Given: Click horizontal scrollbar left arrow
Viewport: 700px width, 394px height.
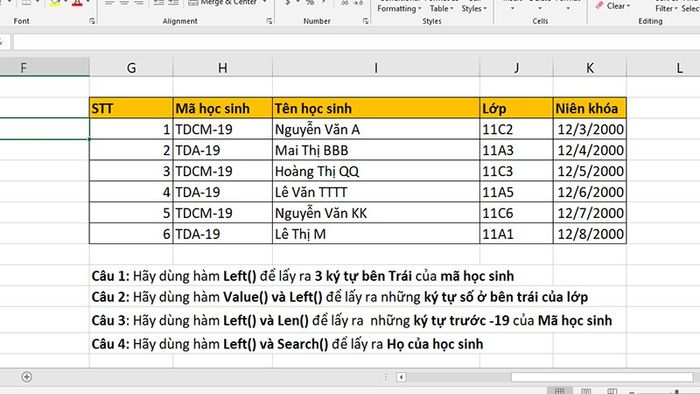Looking at the screenshot, I should pyautogui.click(x=401, y=377).
